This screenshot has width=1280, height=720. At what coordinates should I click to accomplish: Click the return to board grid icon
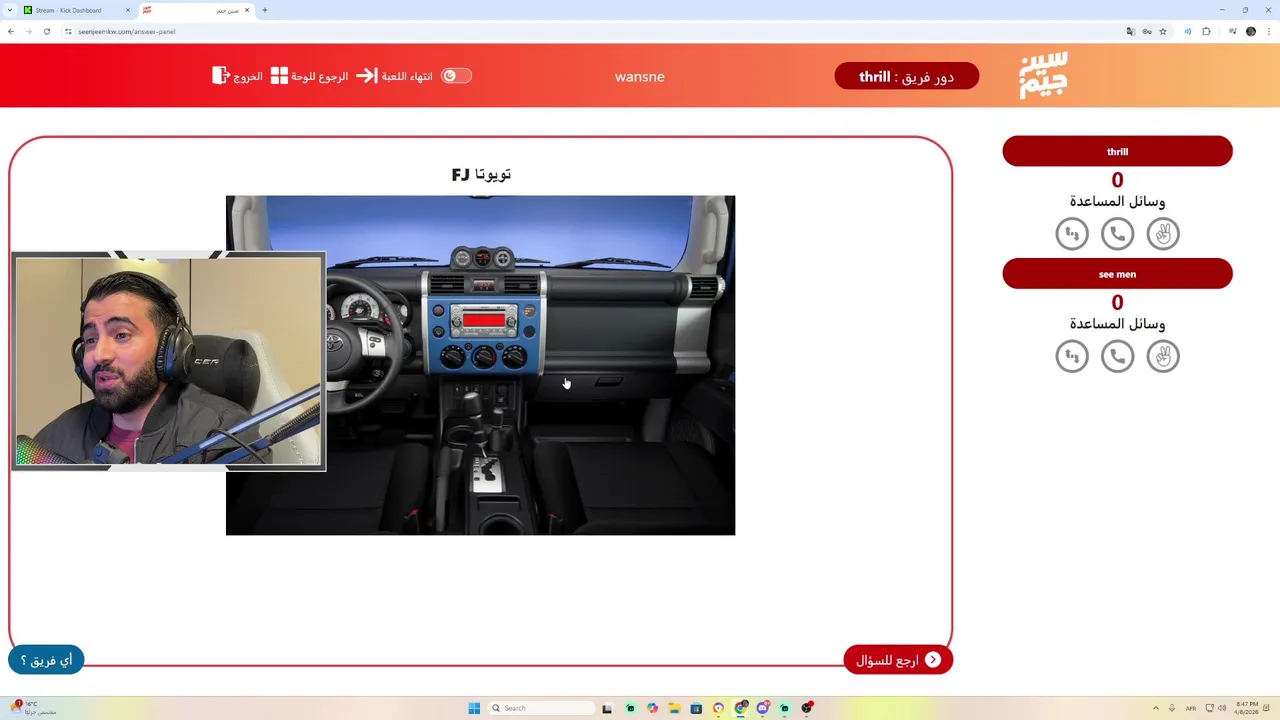(279, 76)
